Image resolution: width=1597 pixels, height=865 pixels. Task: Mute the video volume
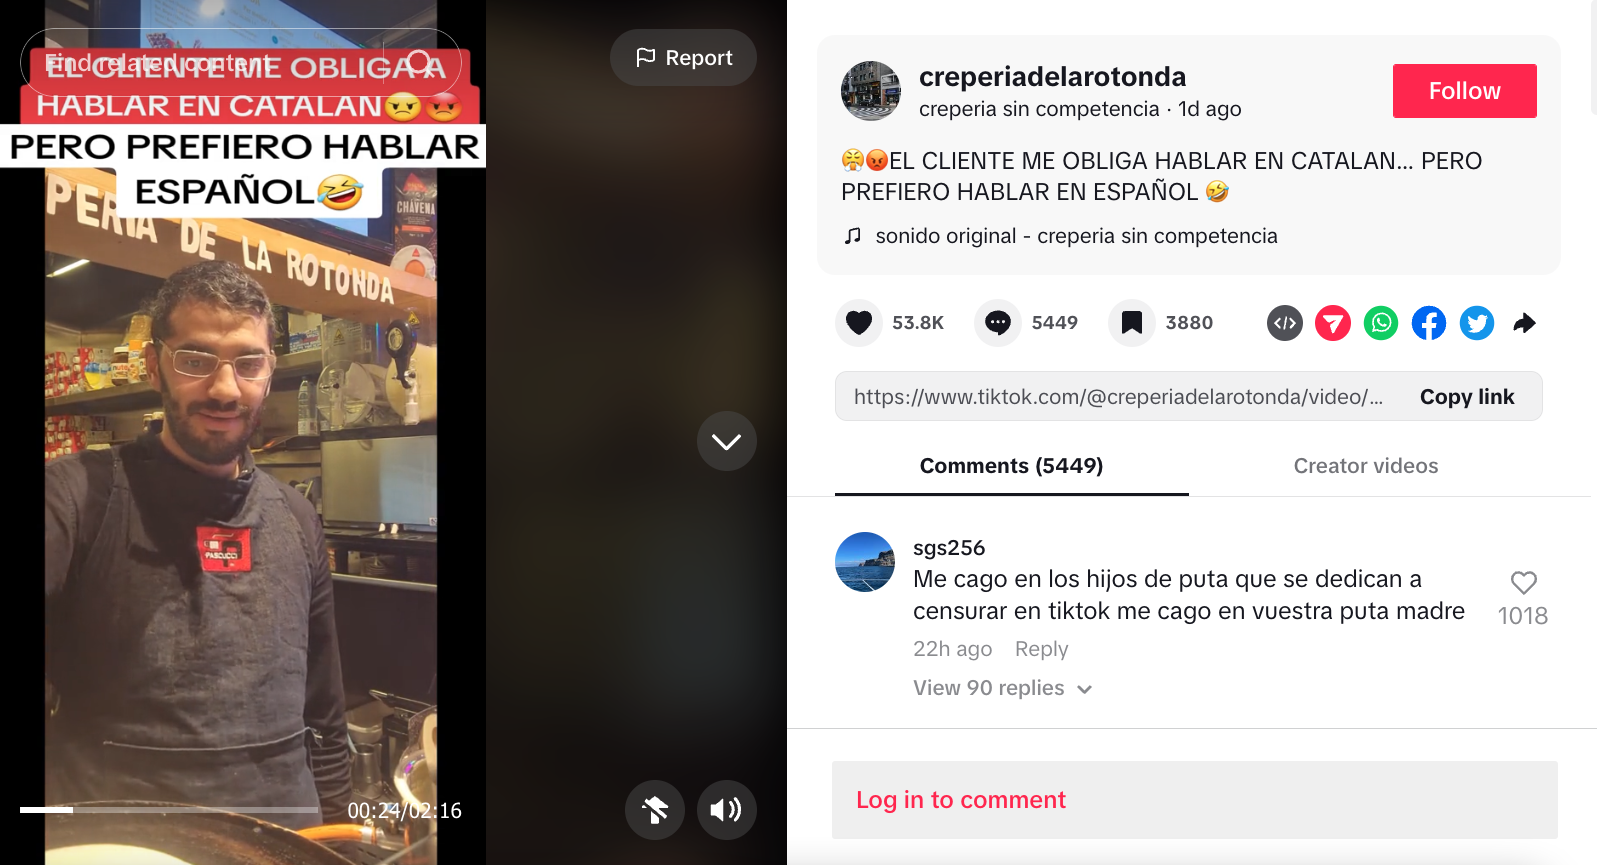(726, 810)
